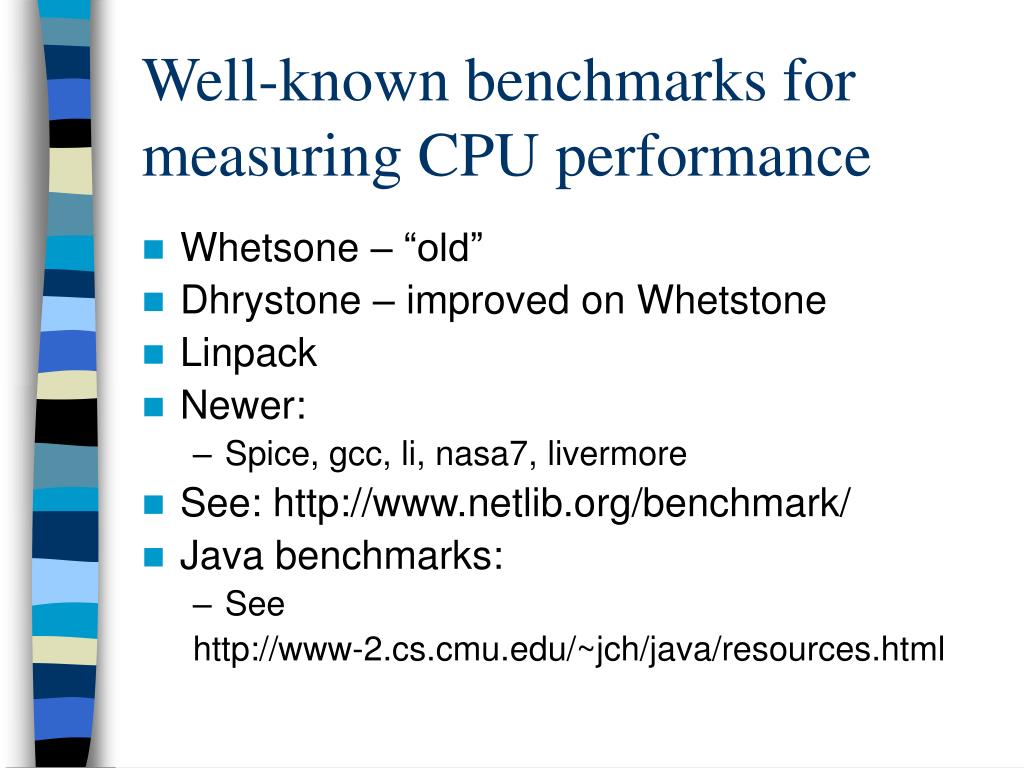Image resolution: width=1024 pixels, height=768 pixels.
Task: Click the striped decorative left border
Action: point(65,384)
